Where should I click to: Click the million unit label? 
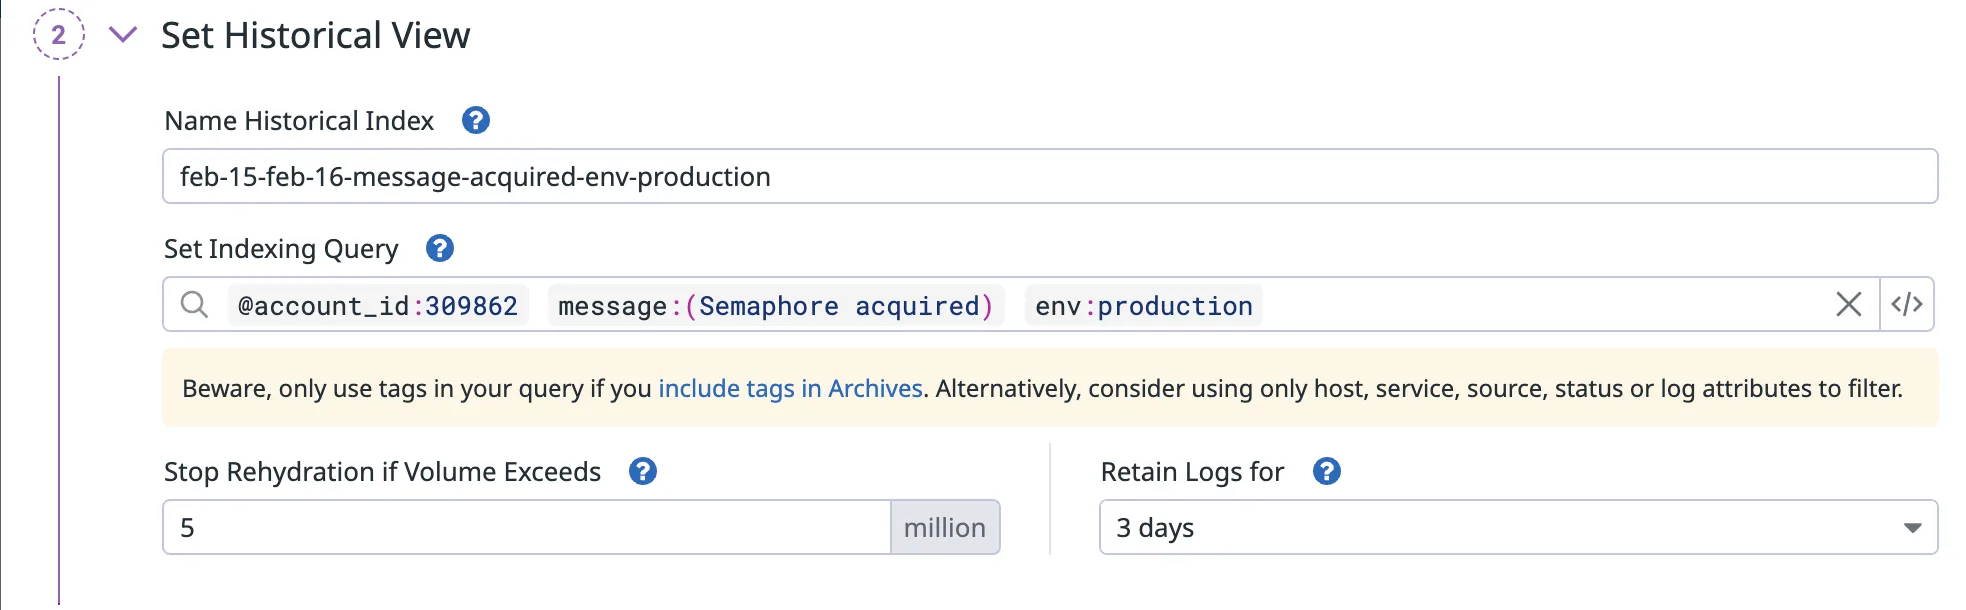[944, 528]
